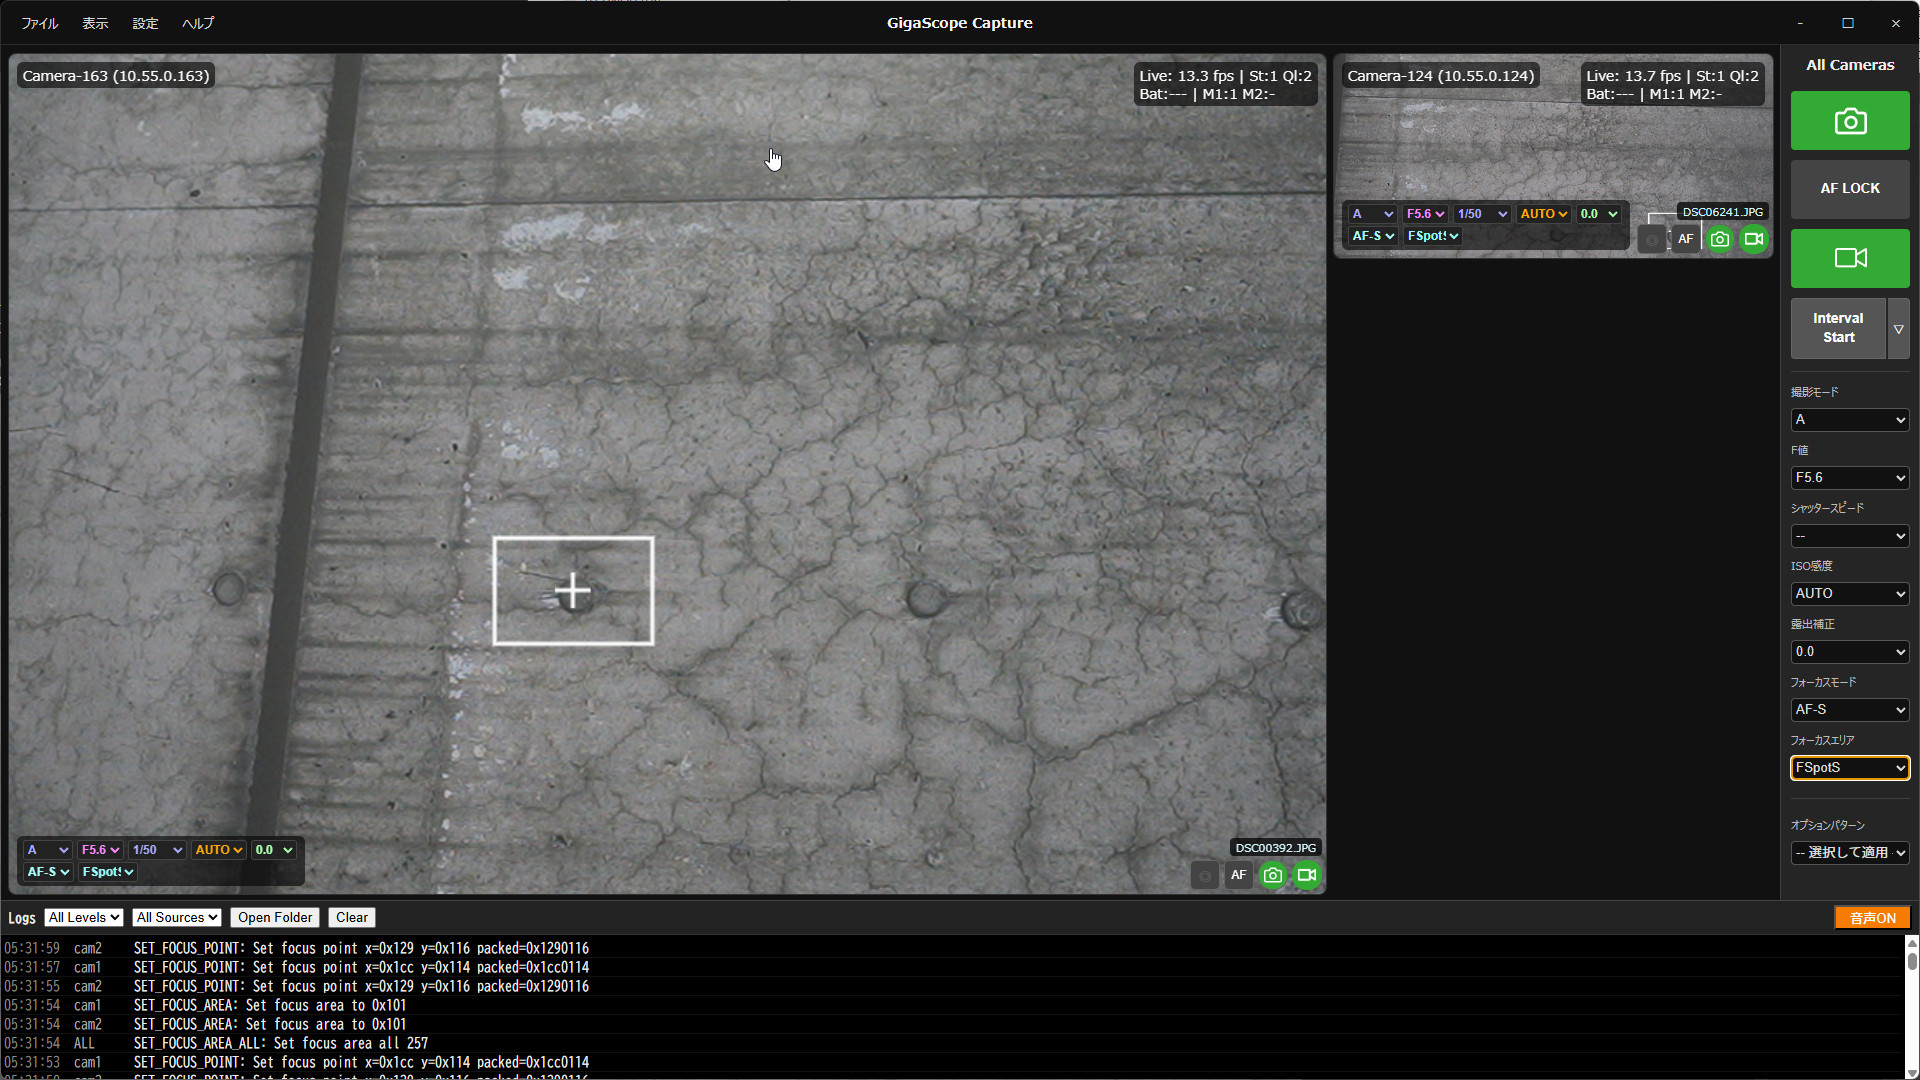Screen dimensions: 1920x1080
Task: Capture photo on Camera-124 preview
Action: coord(1719,239)
